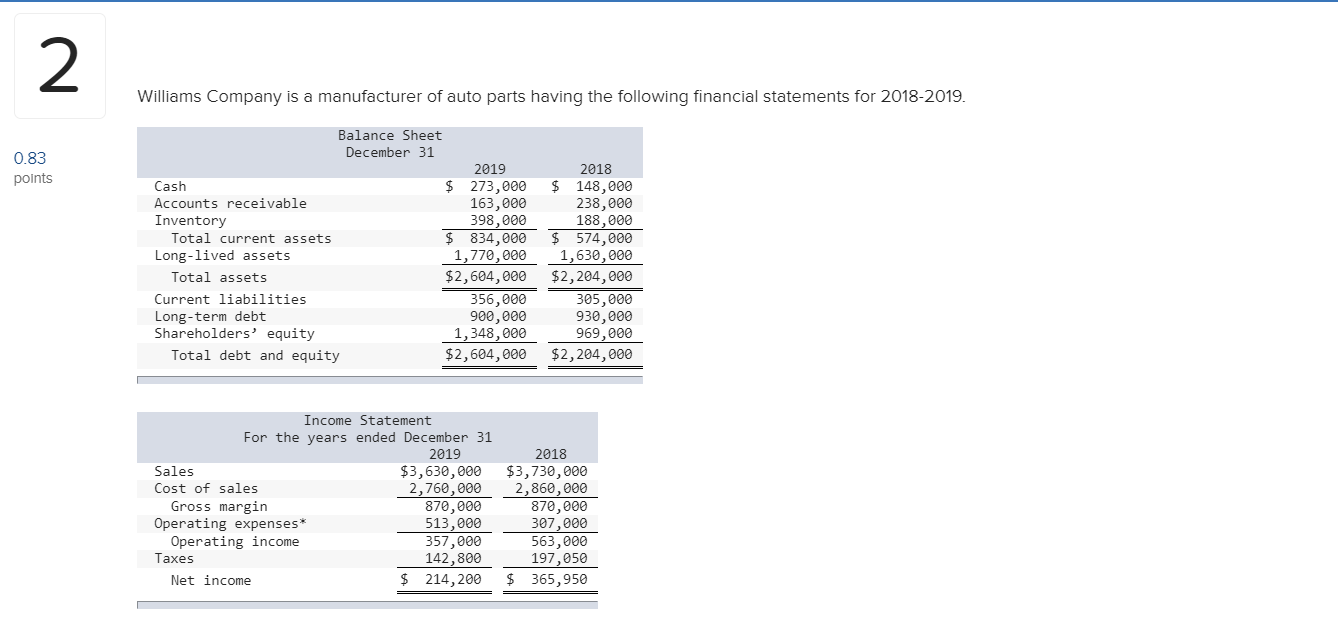Select the Cost of sales label
Screen dimensions: 1338x617
tap(206, 488)
